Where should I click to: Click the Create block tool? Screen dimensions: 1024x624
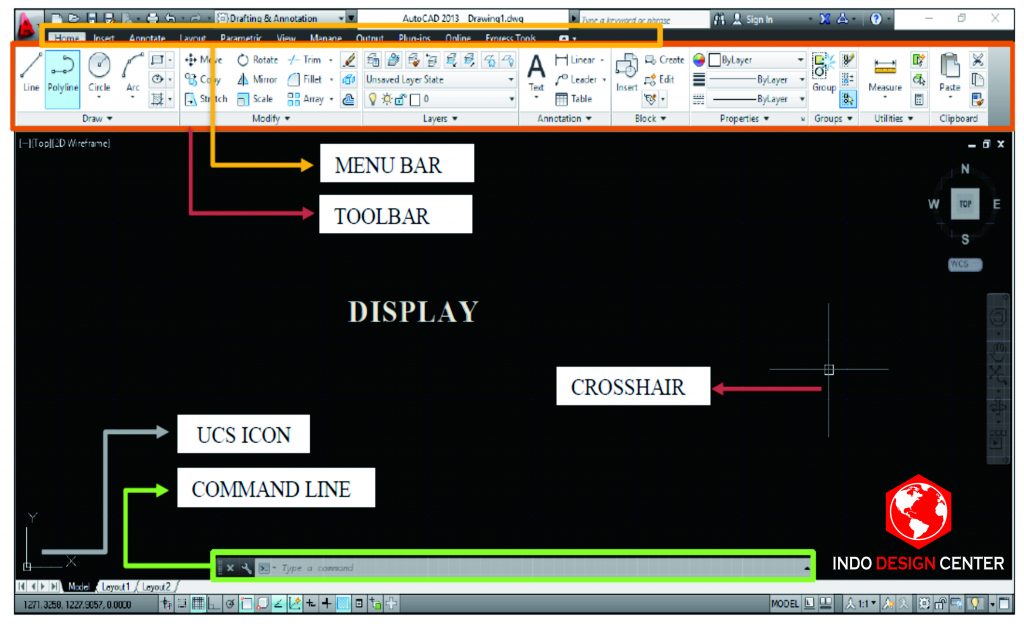[664, 60]
